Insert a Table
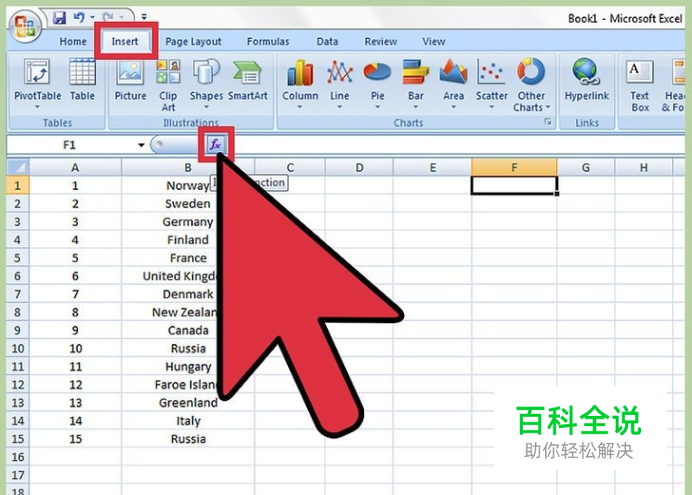692x495 pixels. pyautogui.click(x=83, y=79)
